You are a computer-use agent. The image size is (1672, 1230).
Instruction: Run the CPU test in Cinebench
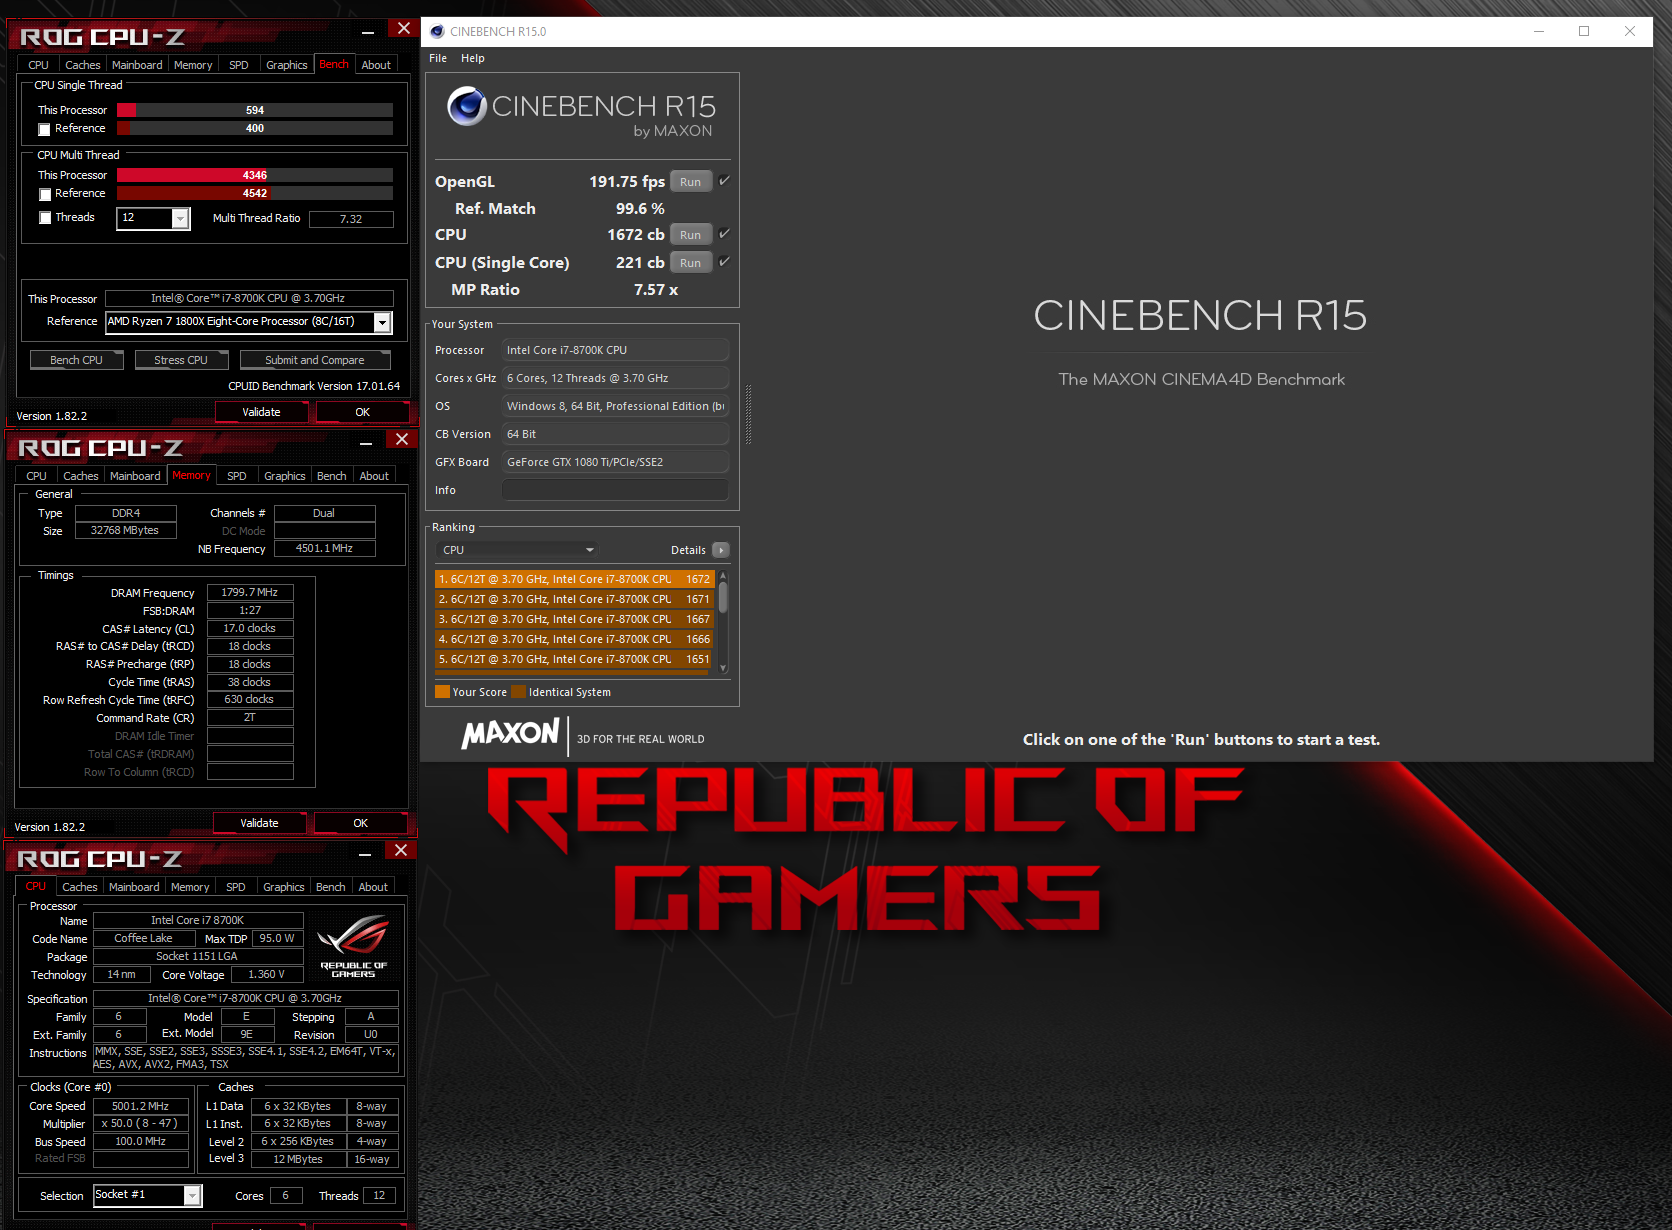pyautogui.click(x=690, y=234)
